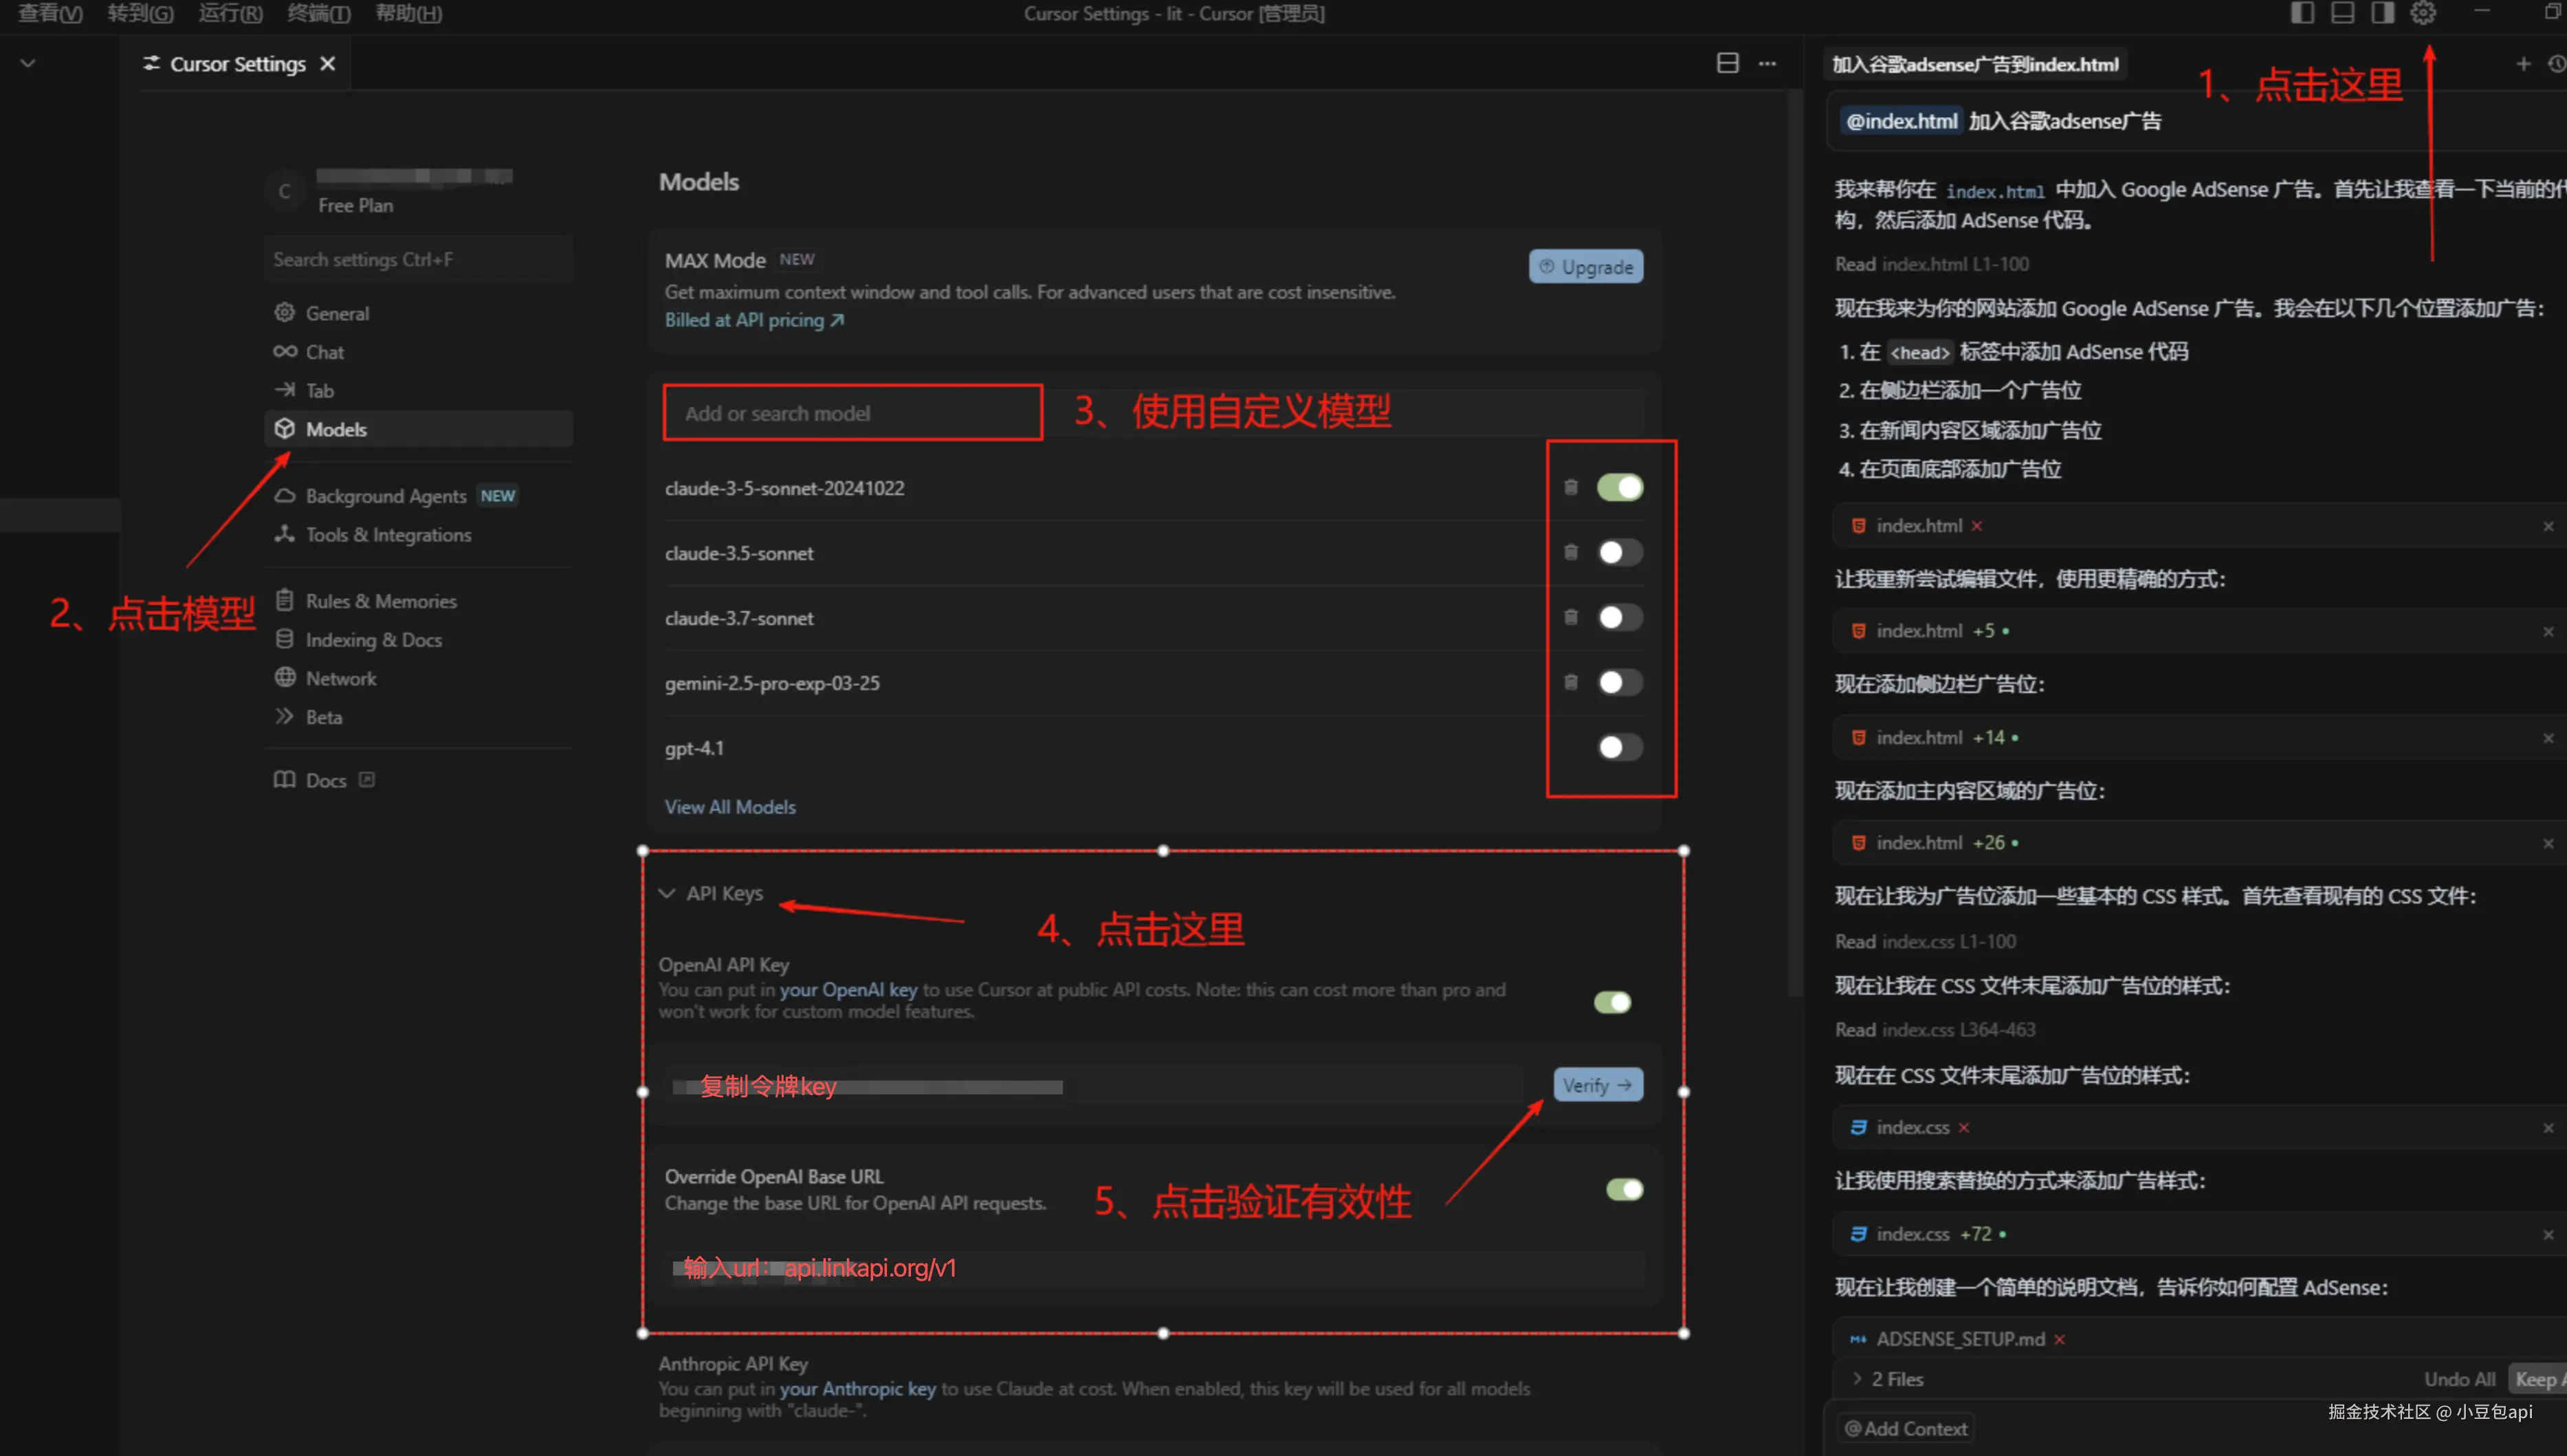Screen dimensions: 2567x1456
Task: Expand the collapsed left sidebar chevron
Action: tap(28, 63)
